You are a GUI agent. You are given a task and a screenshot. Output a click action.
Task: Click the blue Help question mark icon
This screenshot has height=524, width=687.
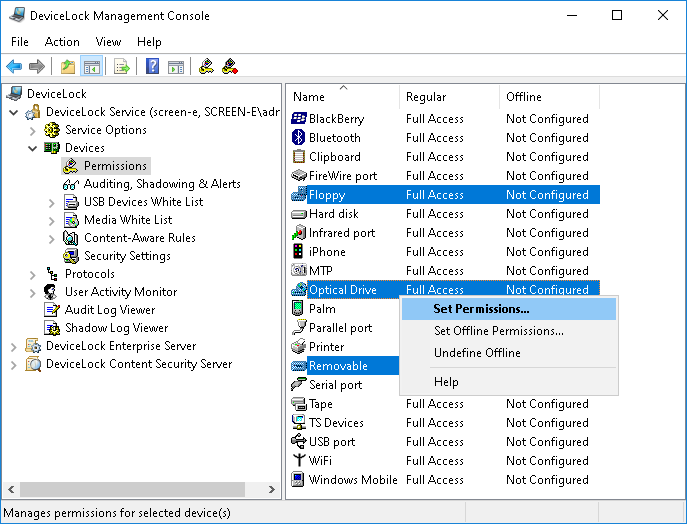[152, 67]
